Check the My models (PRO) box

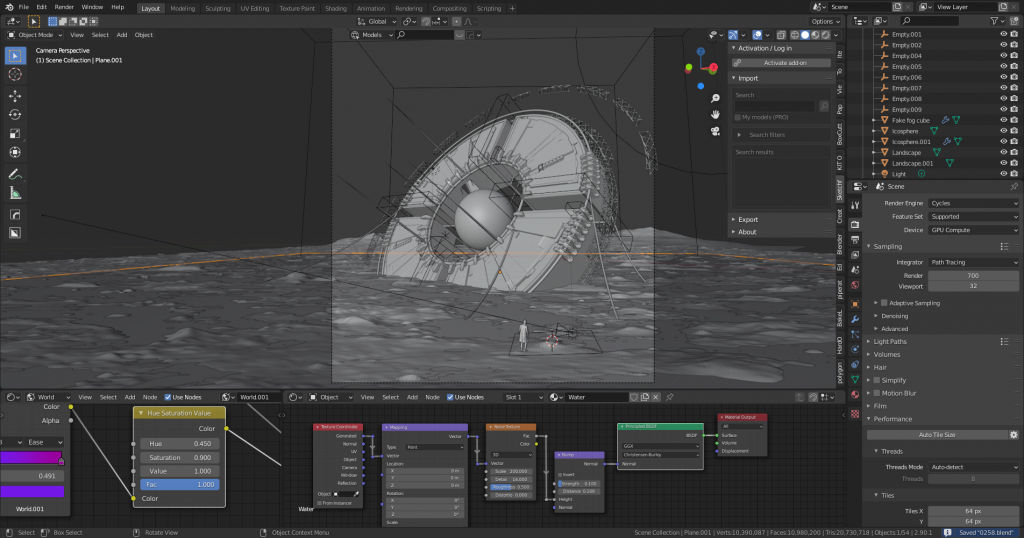(x=738, y=118)
